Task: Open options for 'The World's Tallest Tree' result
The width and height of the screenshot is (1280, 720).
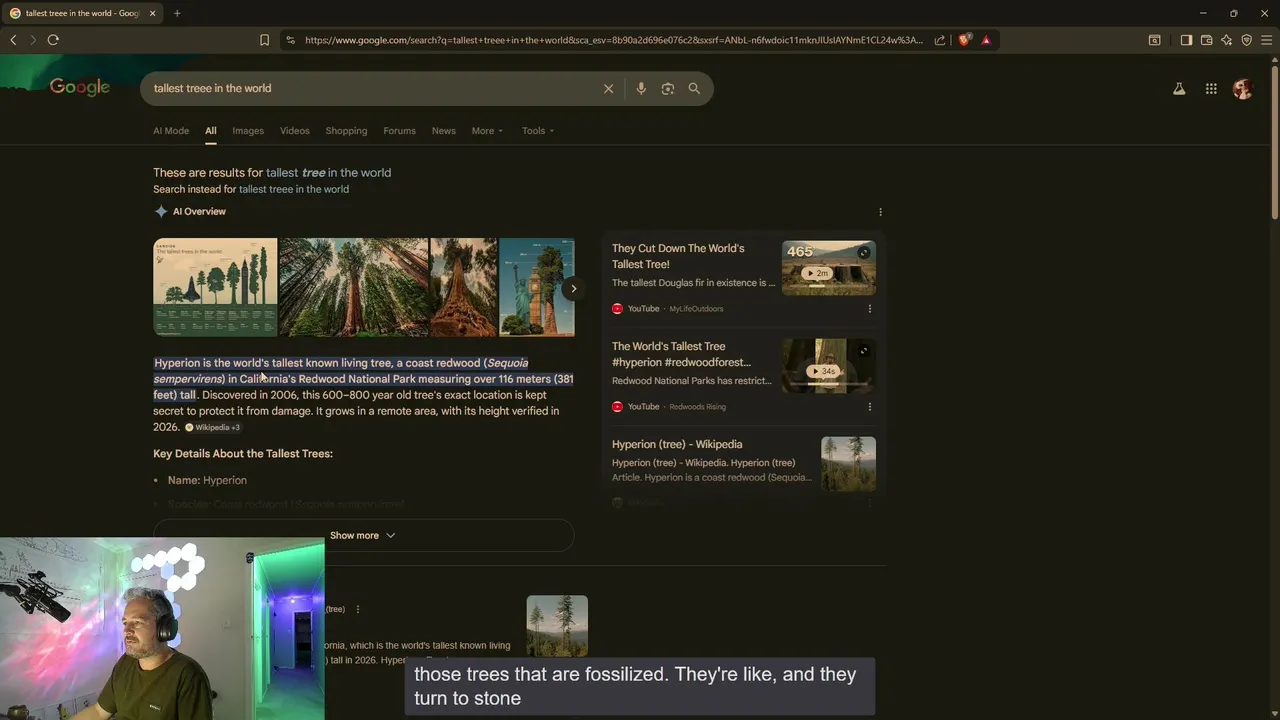Action: point(869,407)
